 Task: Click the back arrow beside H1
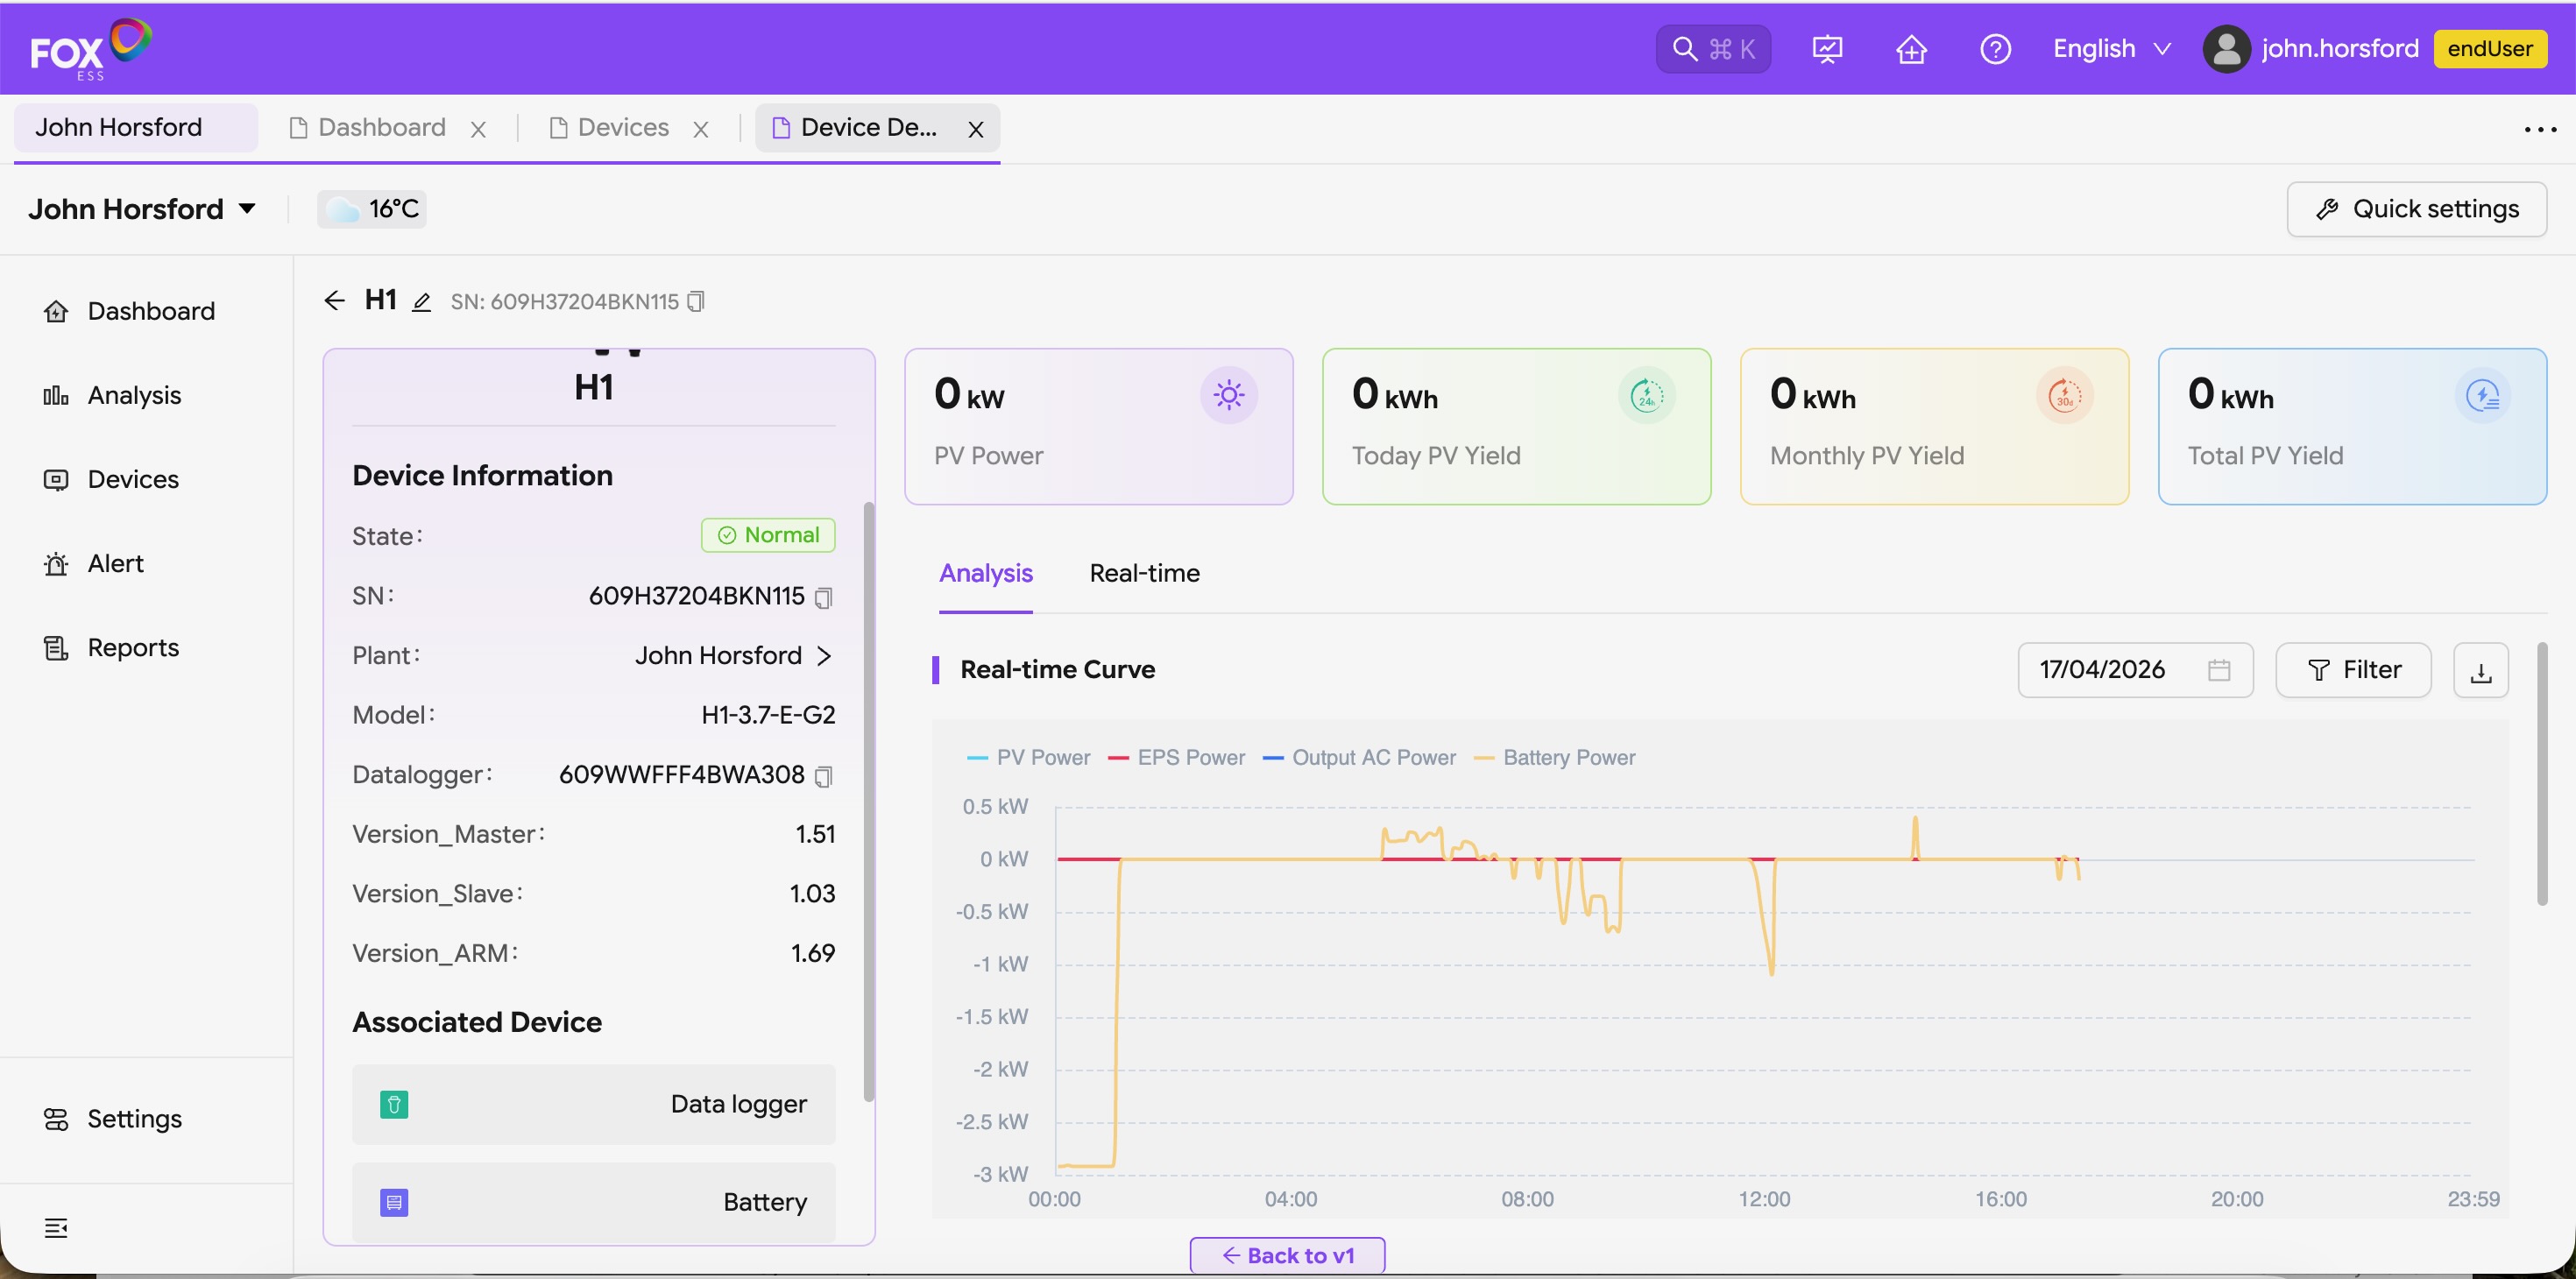tap(334, 301)
